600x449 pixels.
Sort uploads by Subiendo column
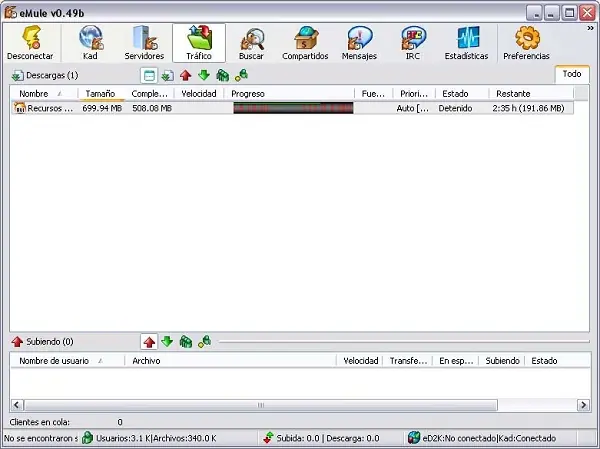coord(502,361)
